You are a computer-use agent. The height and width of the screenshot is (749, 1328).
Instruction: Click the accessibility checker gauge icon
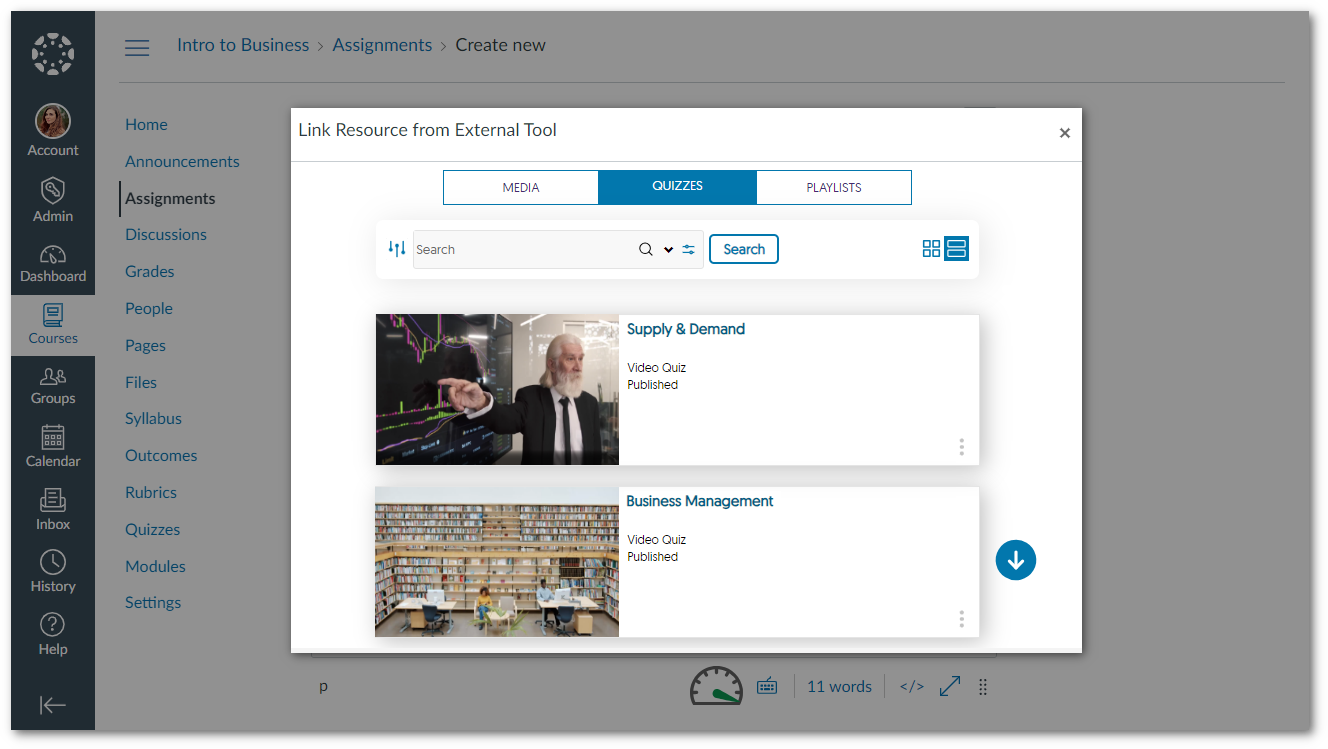(716, 686)
